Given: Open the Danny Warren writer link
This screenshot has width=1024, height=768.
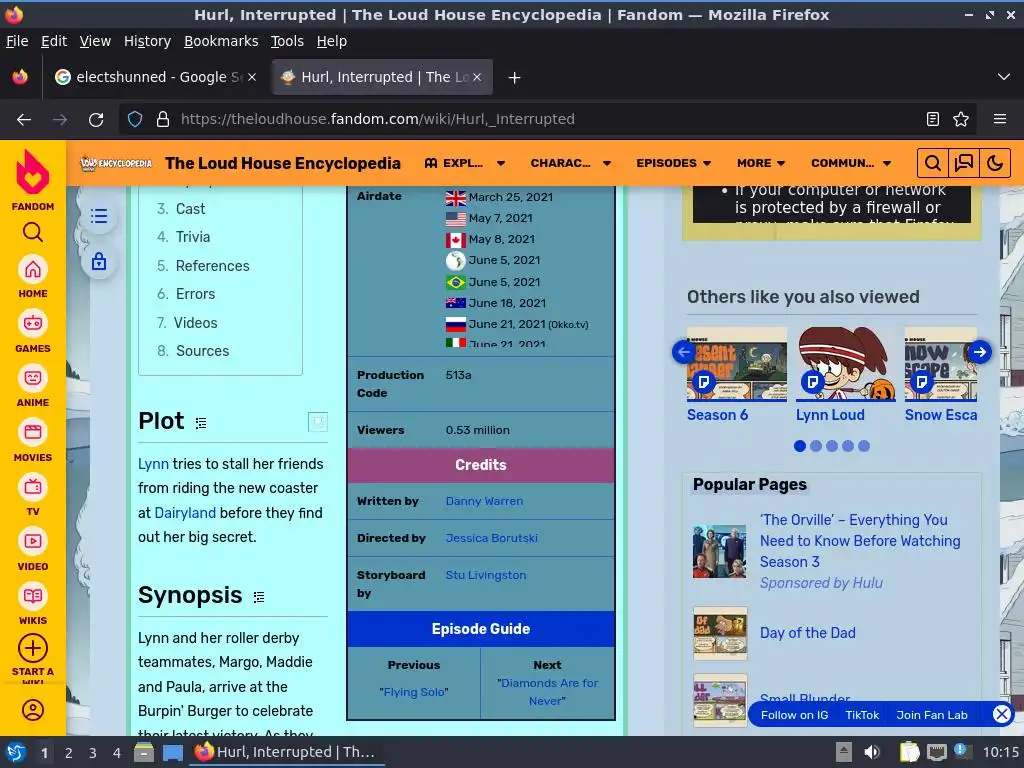Looking at the screenshot, I should pyautogui.click(x=484, y=501).
